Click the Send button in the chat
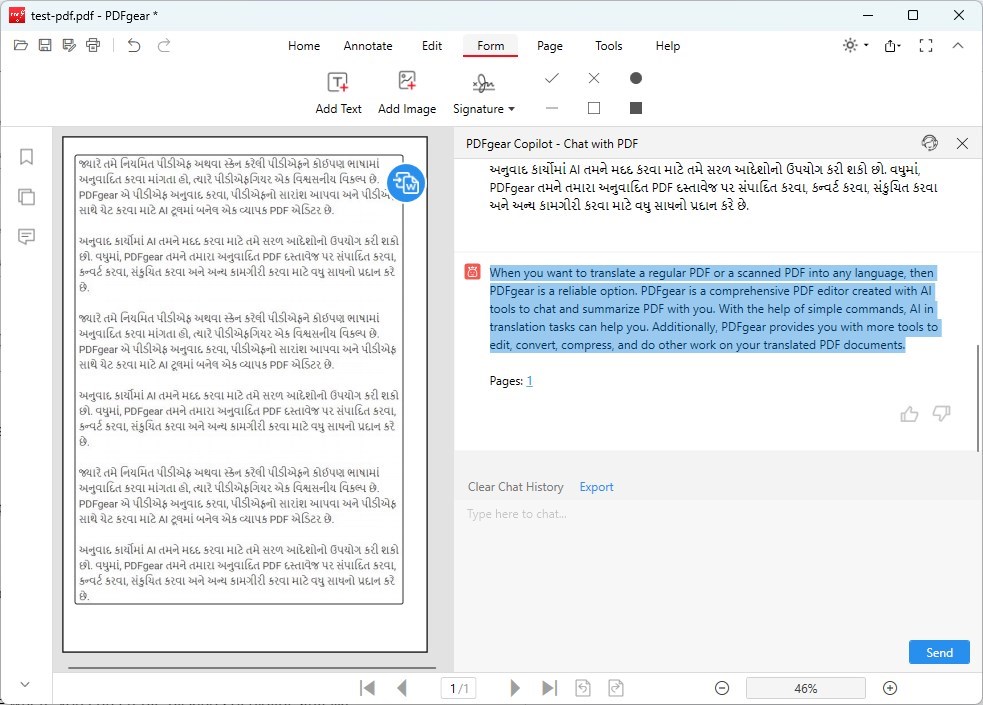The width and height of the screenshot is (983, 705). [938, 651]
